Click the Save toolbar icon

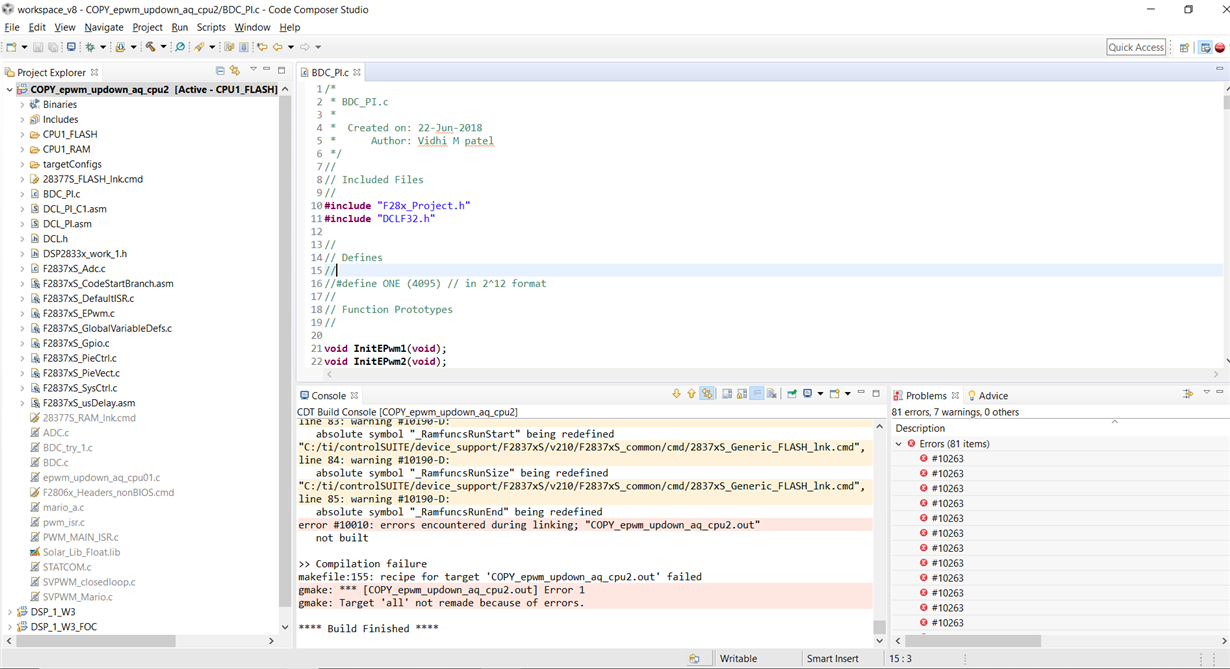point(38,47)
